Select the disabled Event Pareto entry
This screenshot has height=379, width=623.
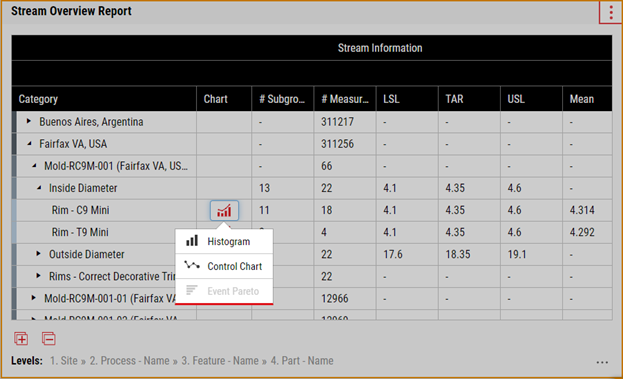click(x=224, y=291)
